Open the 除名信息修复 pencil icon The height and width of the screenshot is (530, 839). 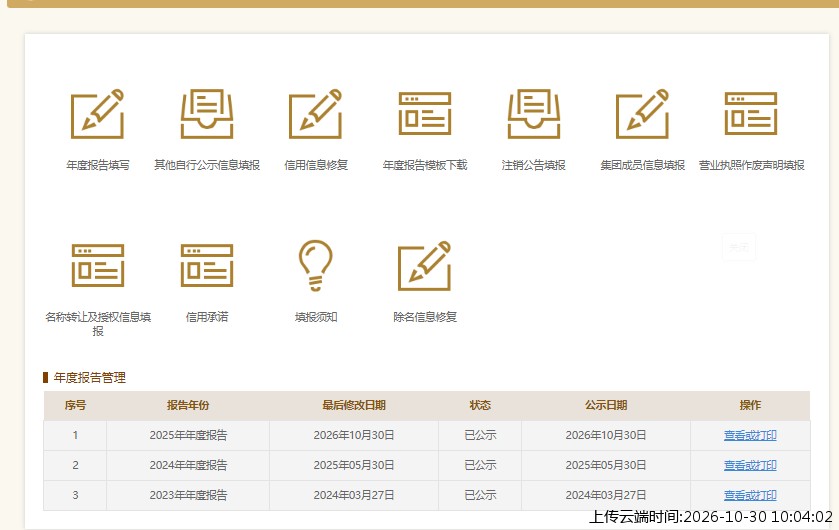pyautogui.click(x=425, y=265)
